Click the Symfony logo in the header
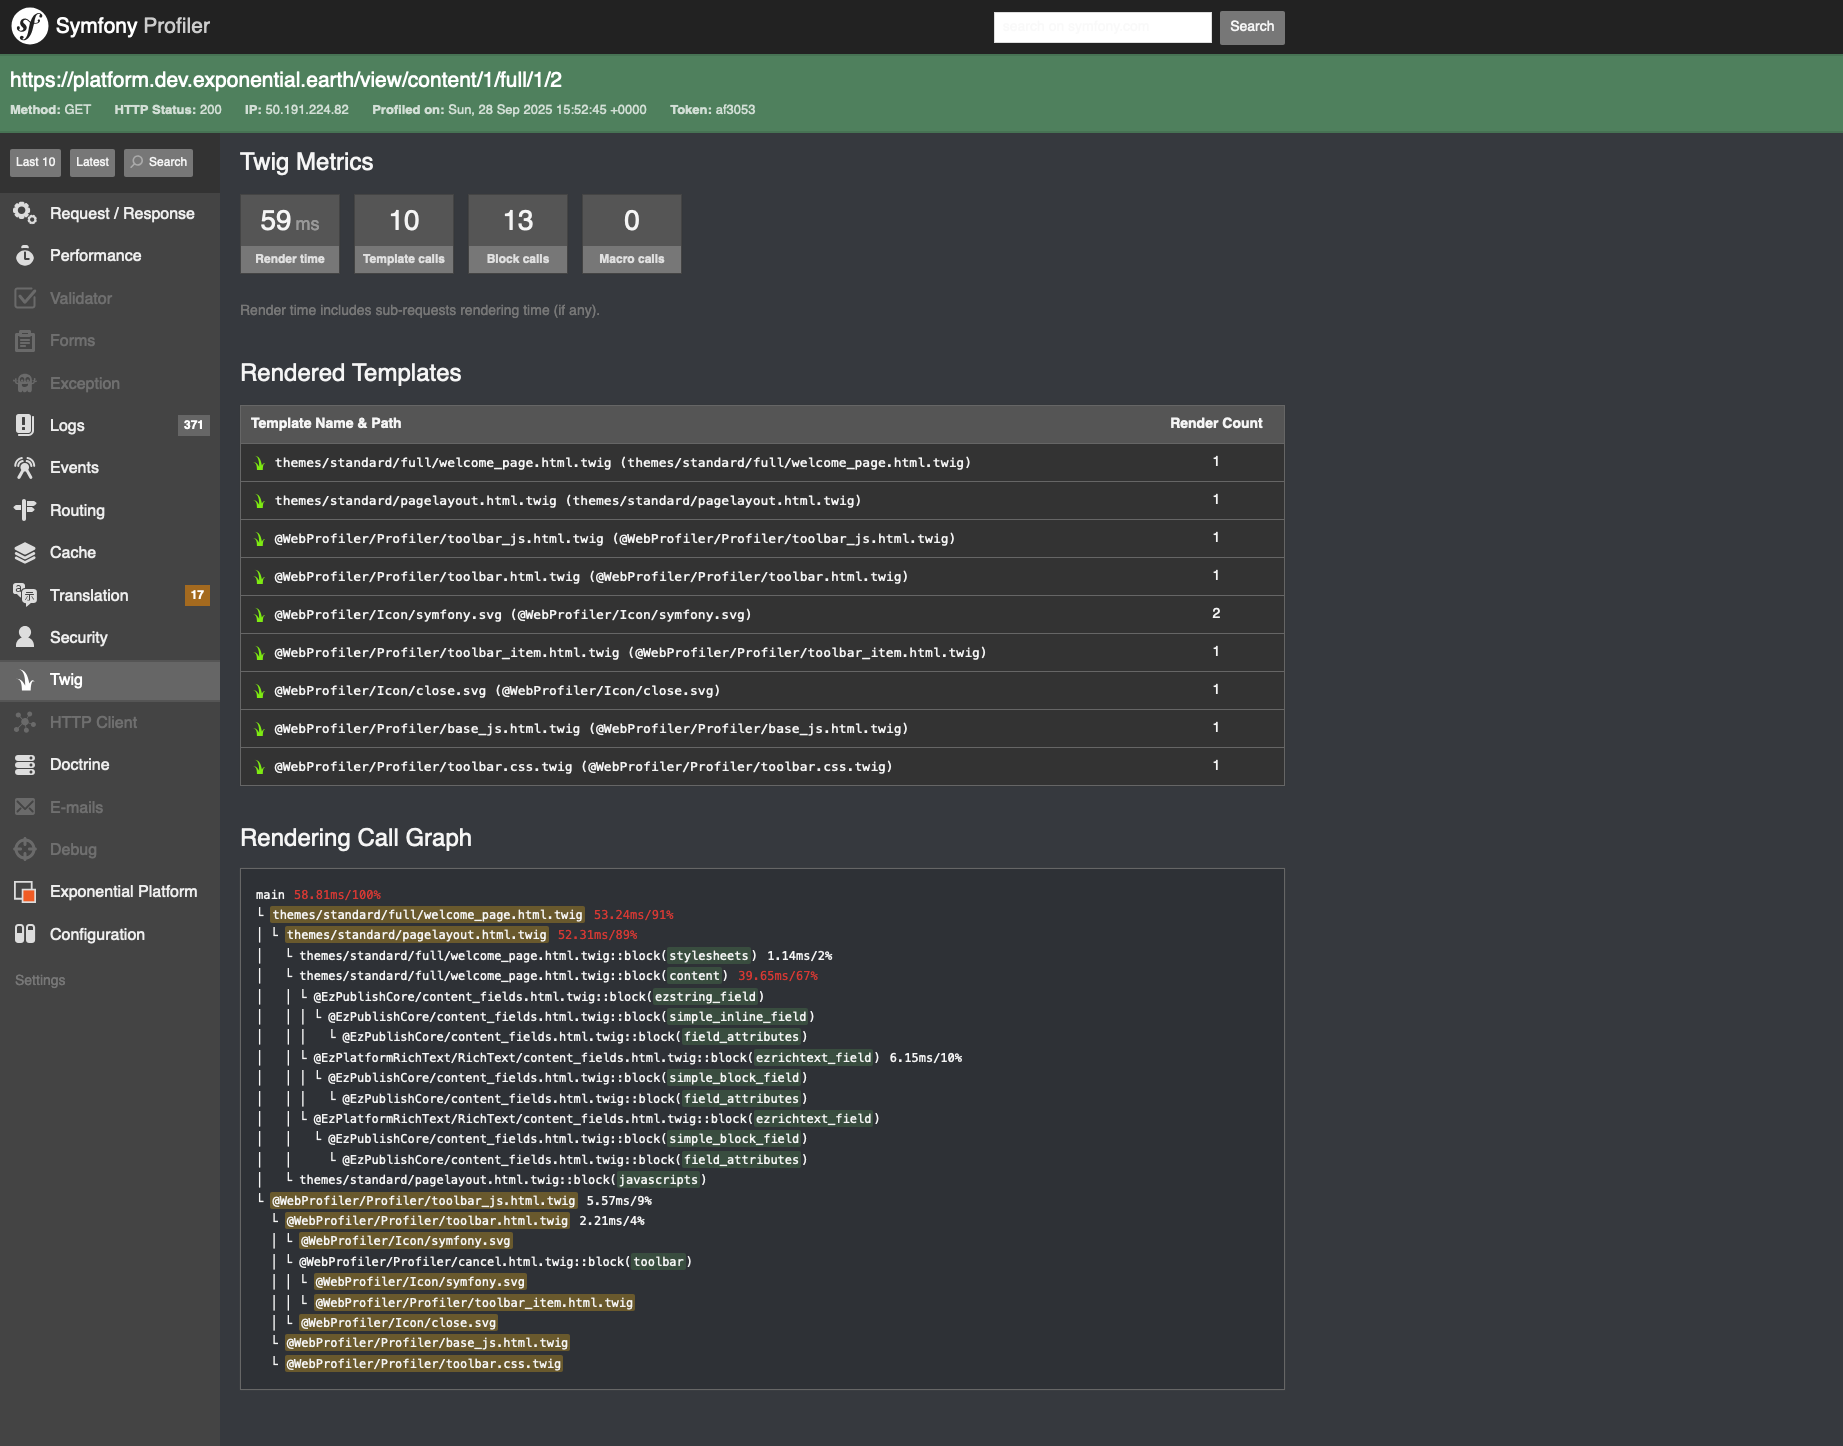1843x1446 pixels. (27, 27)
